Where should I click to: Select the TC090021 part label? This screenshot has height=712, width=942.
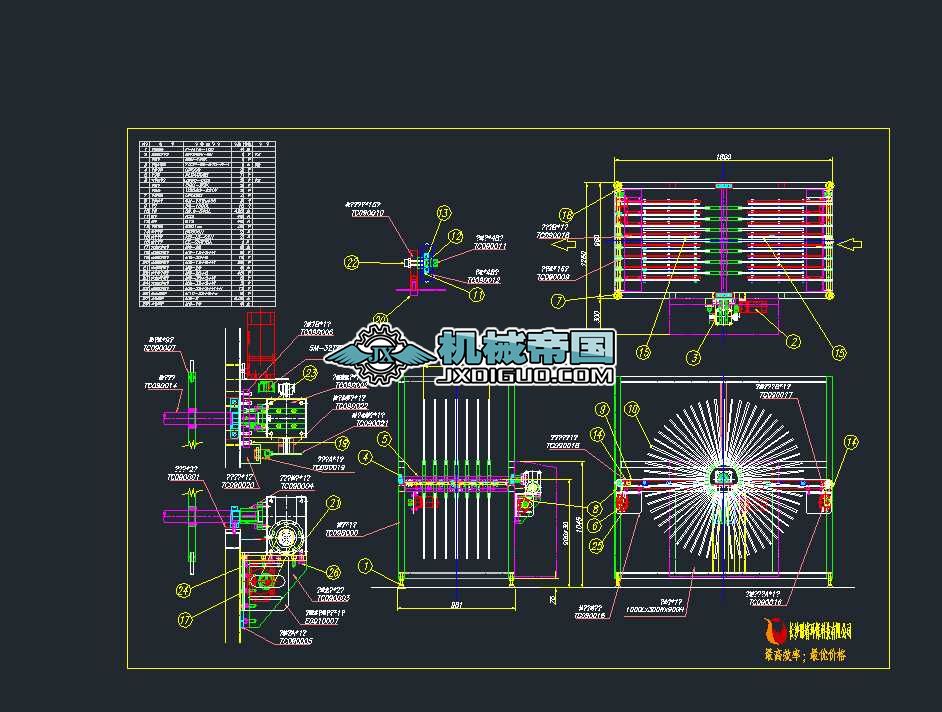point(372,424)
